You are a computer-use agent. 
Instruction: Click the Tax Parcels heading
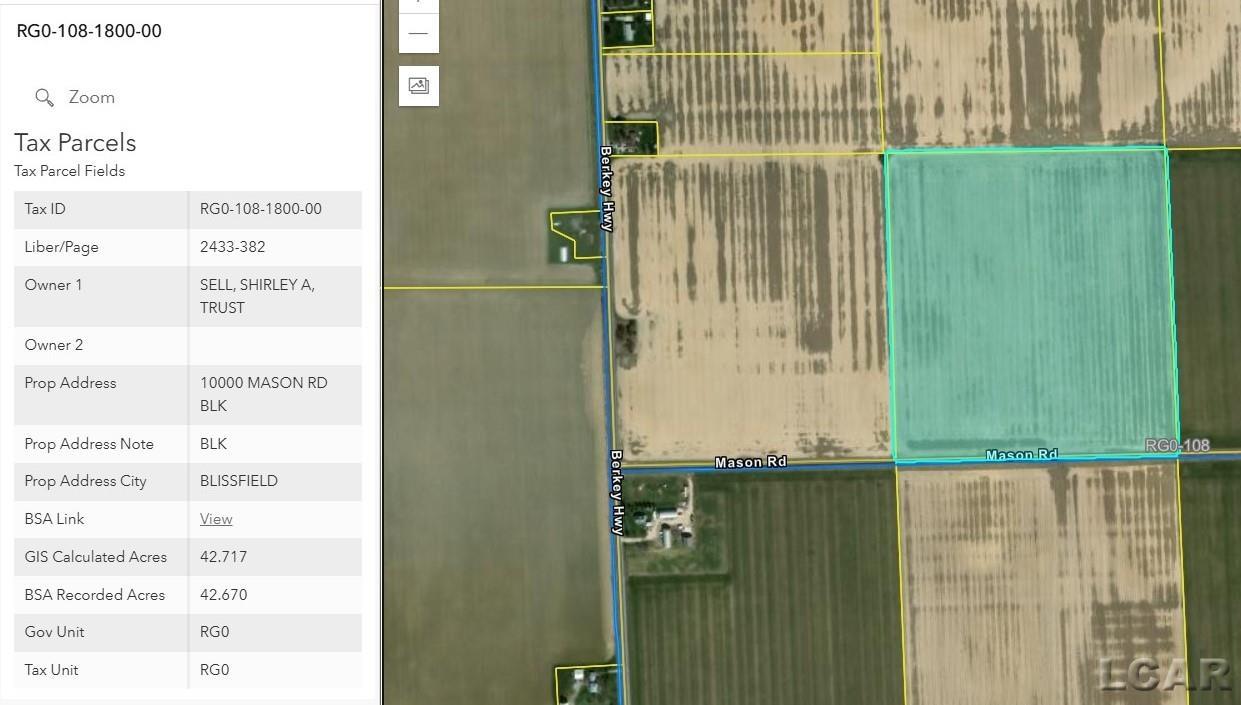pyautogui.click(x=75, y=143)
